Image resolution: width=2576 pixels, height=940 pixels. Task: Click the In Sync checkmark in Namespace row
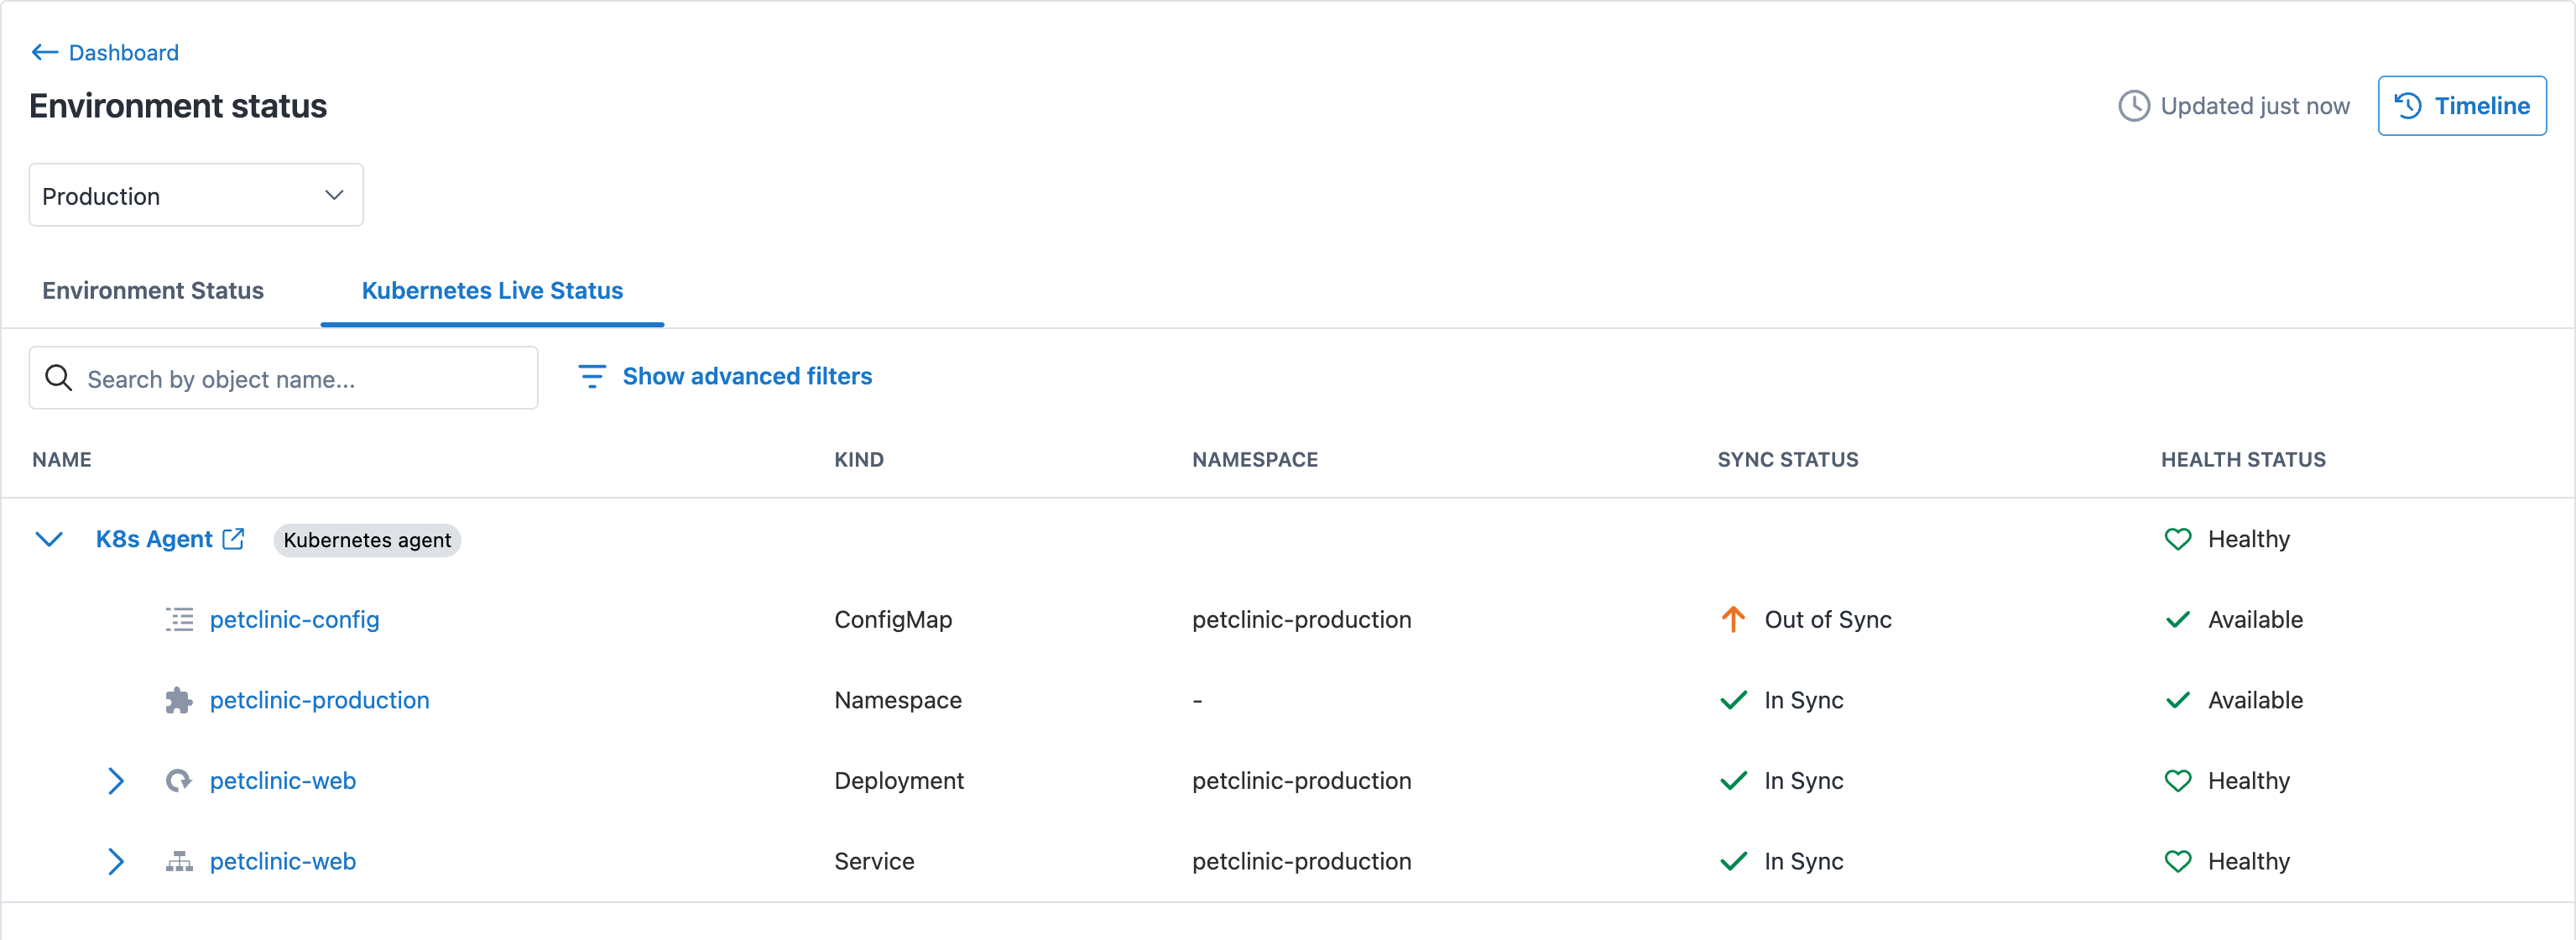[x=1733, y=700]
